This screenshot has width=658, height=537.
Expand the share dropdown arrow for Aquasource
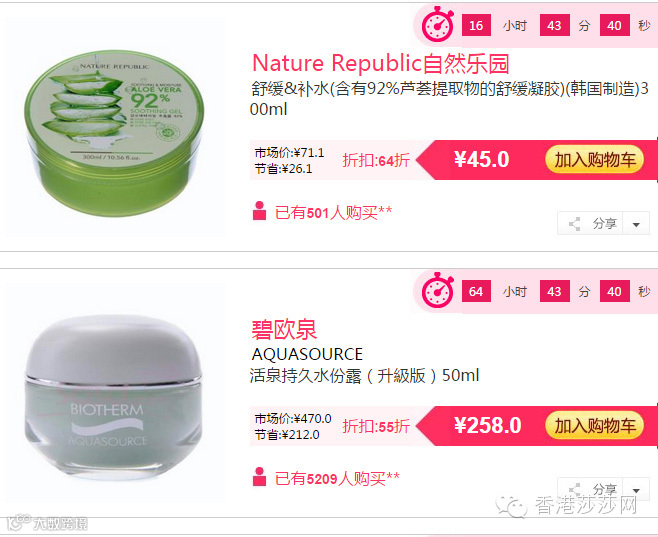pos(636,490)
